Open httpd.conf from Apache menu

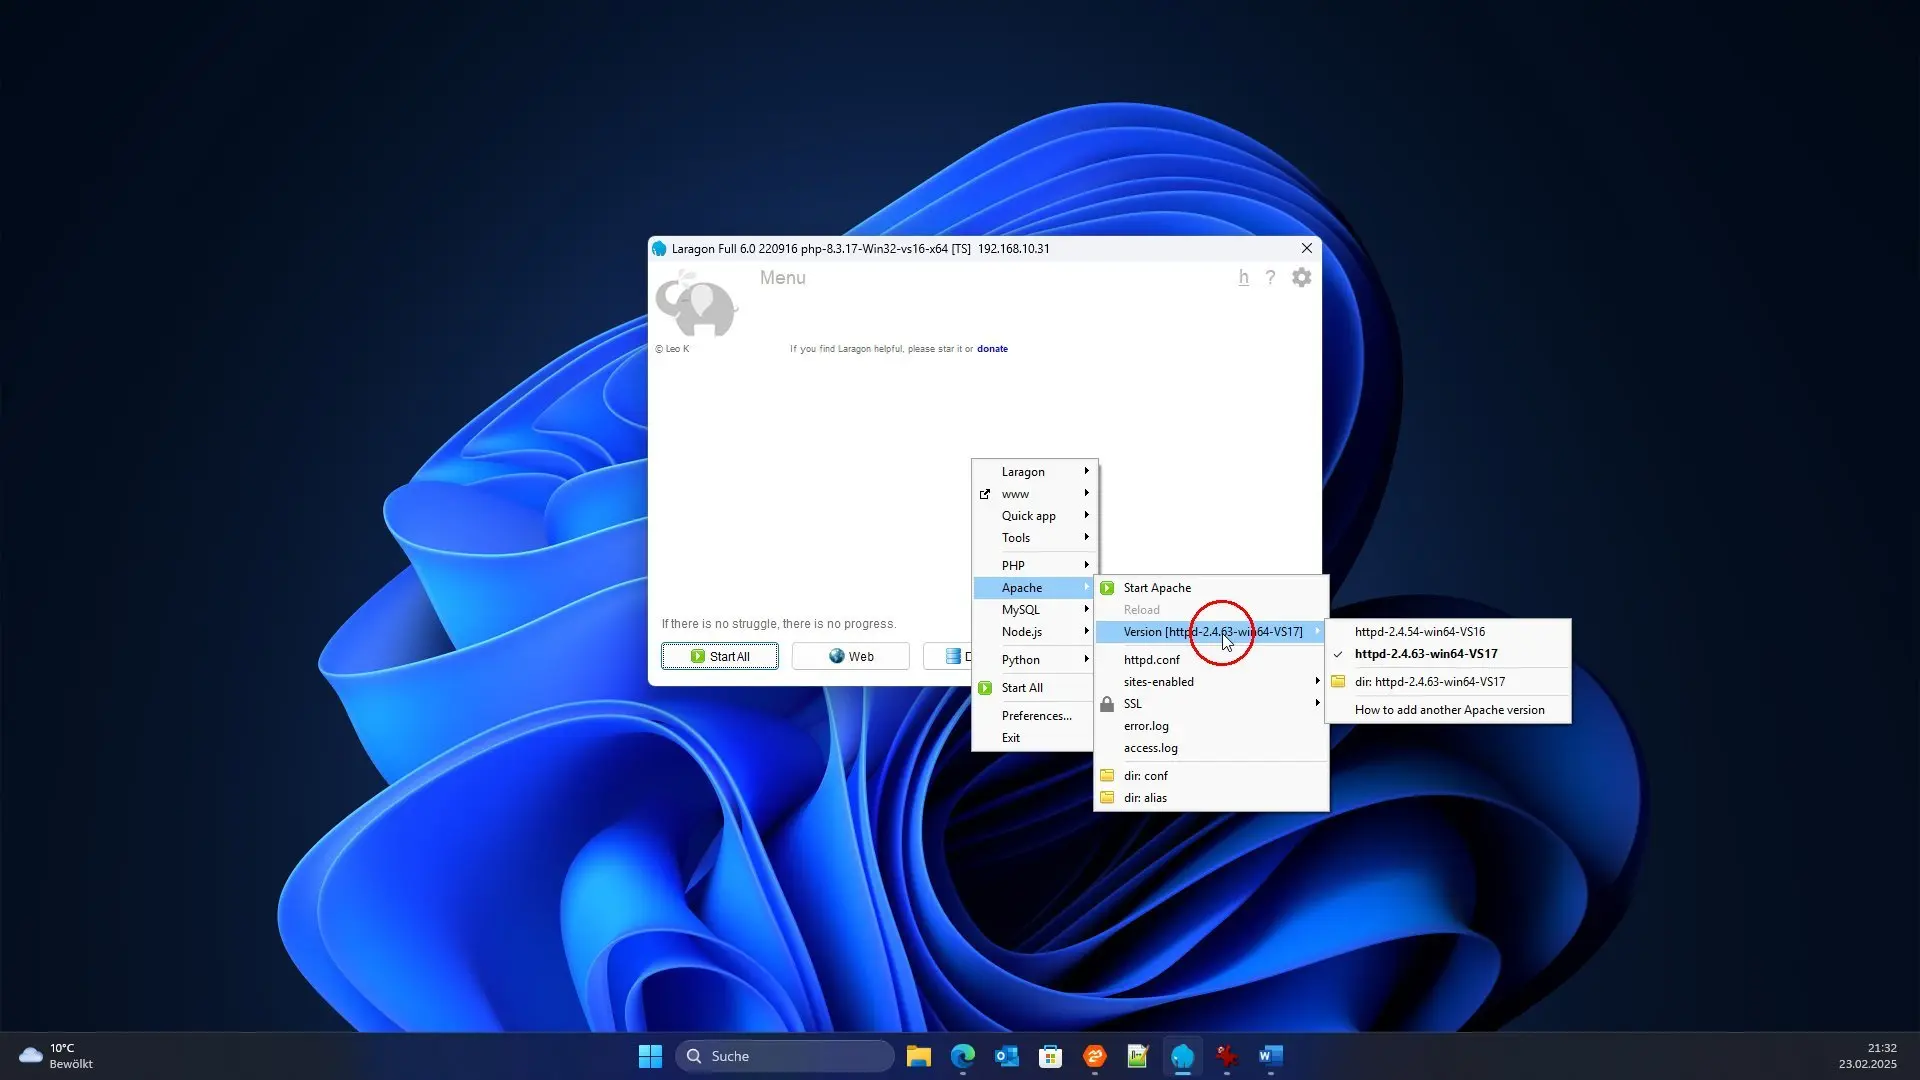tap(1211, 660)
